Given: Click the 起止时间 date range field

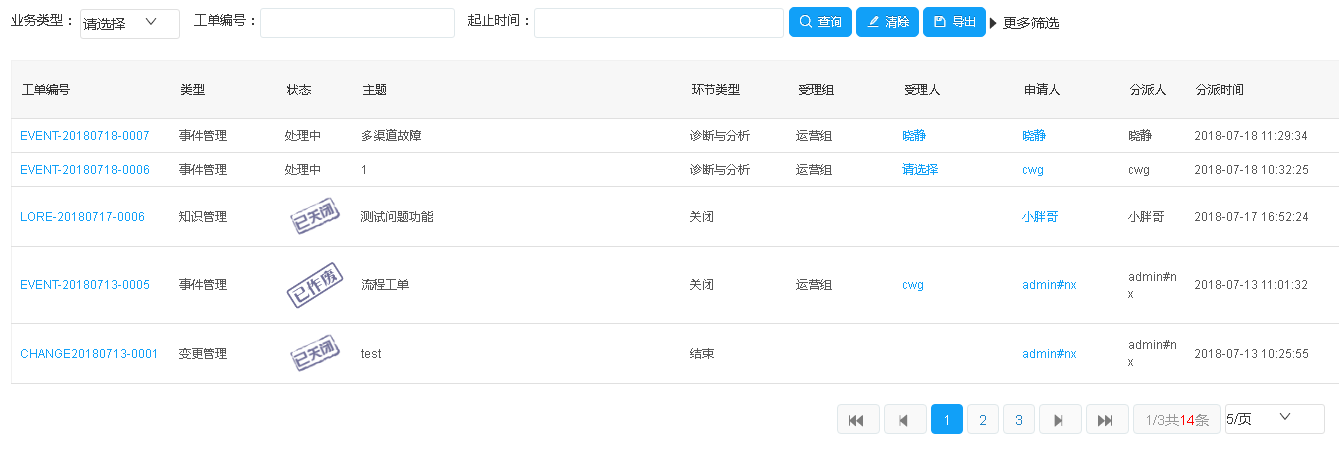Looking at the screenshot, I should click(x=658, y=24).
